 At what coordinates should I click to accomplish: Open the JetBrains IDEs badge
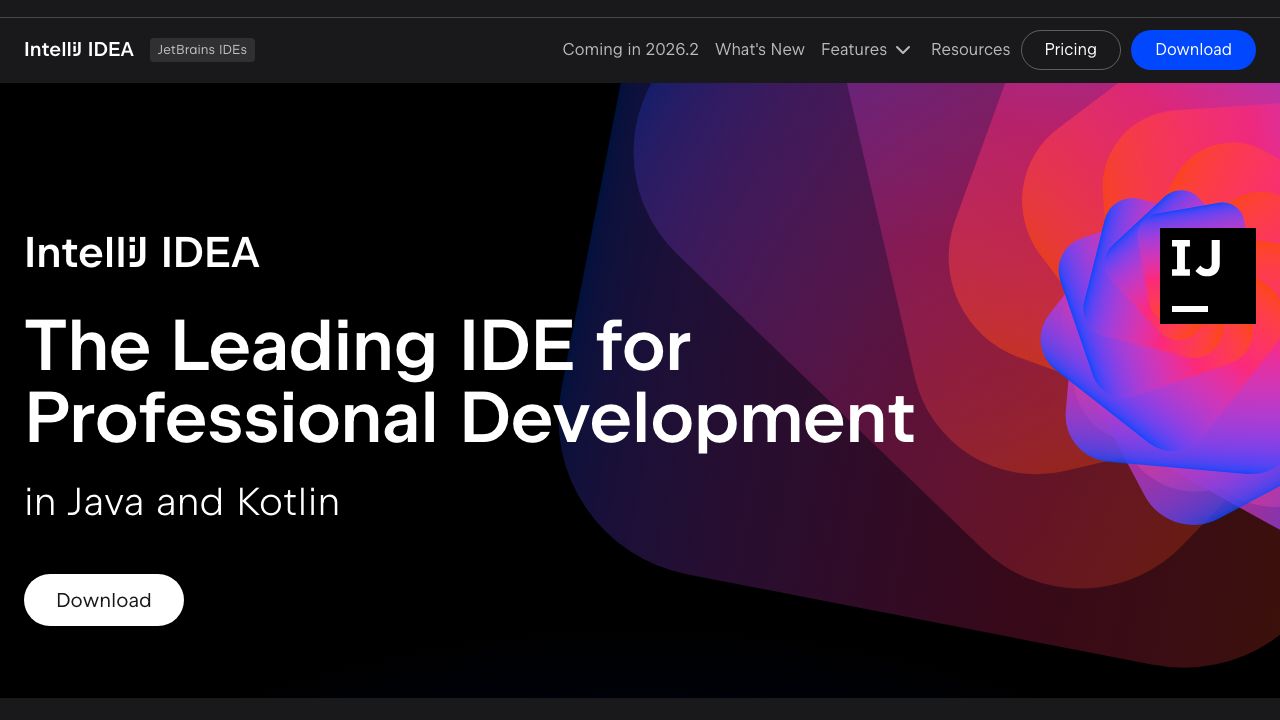click(x=202, y=50)
